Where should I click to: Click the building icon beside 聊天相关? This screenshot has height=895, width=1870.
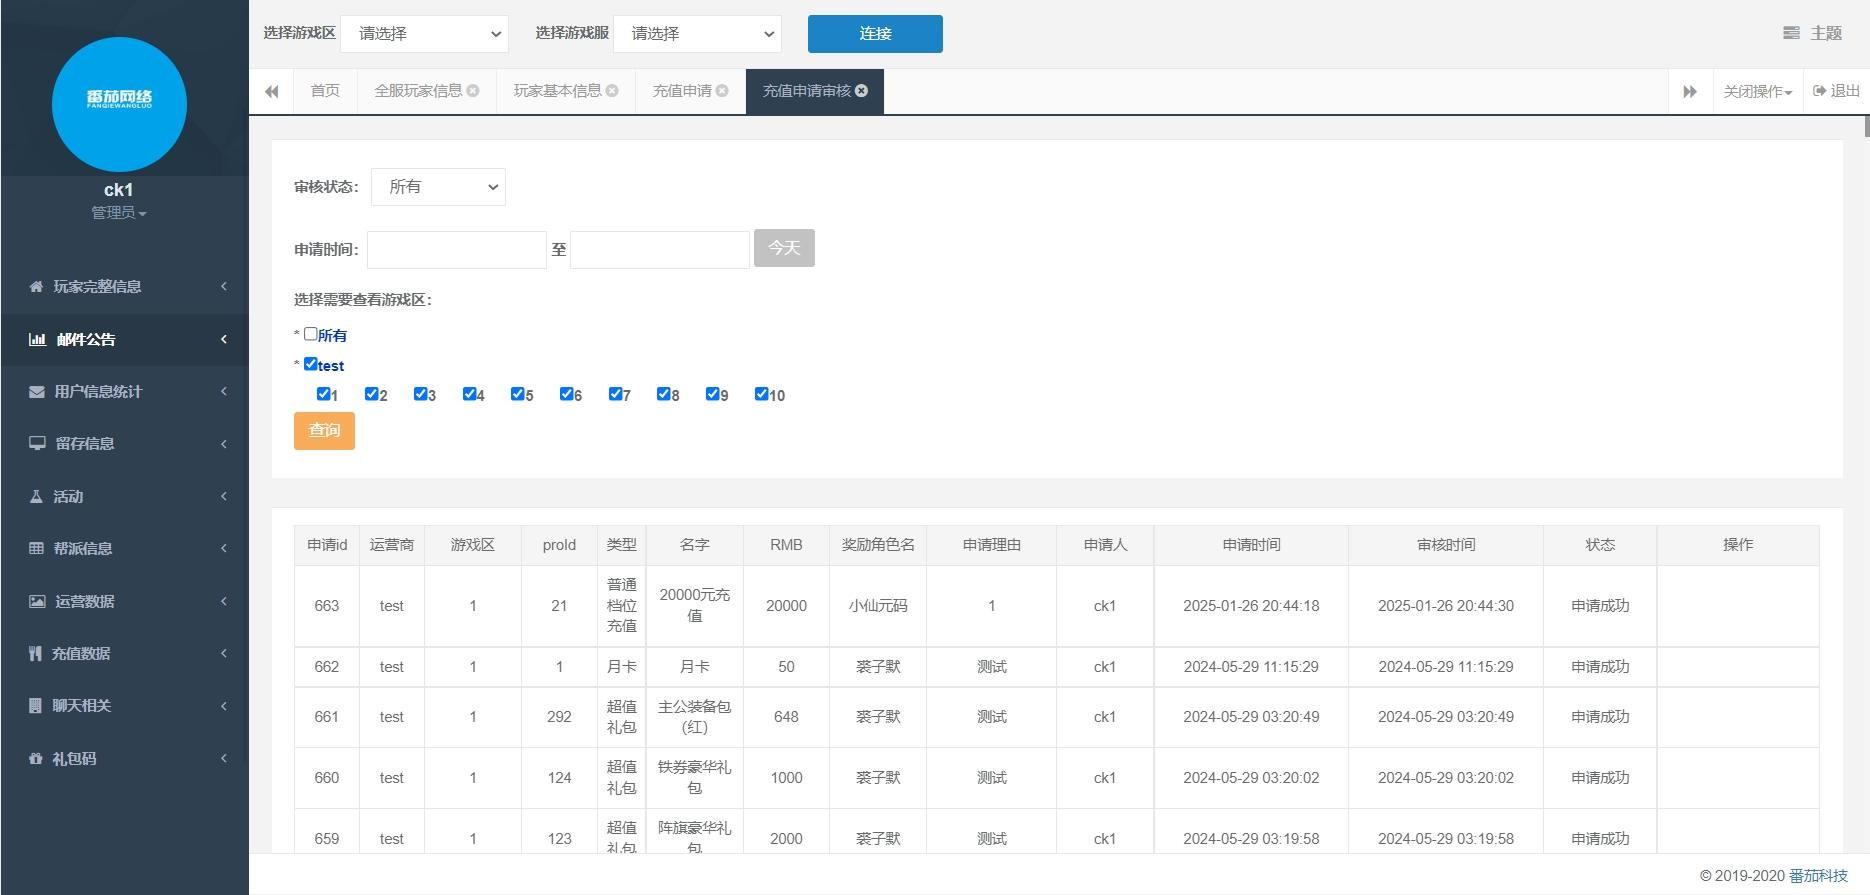(35, 705)
